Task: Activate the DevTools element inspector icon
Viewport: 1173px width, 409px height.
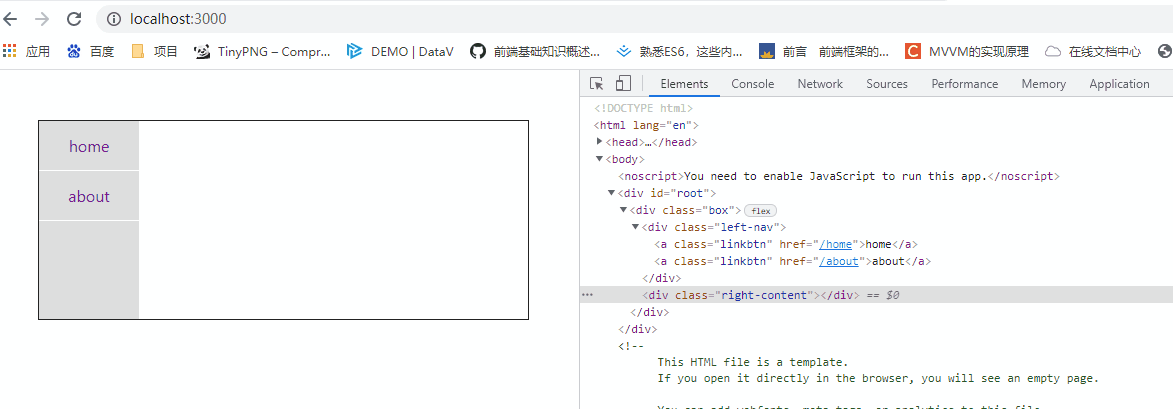Action: 596,84
